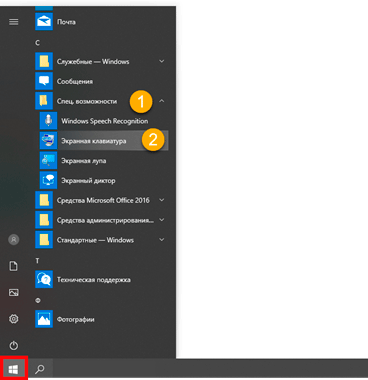Select Экранная клавиатура entry
The height and width of the screenshot is (380, 368).
click(x=104, y=141)
